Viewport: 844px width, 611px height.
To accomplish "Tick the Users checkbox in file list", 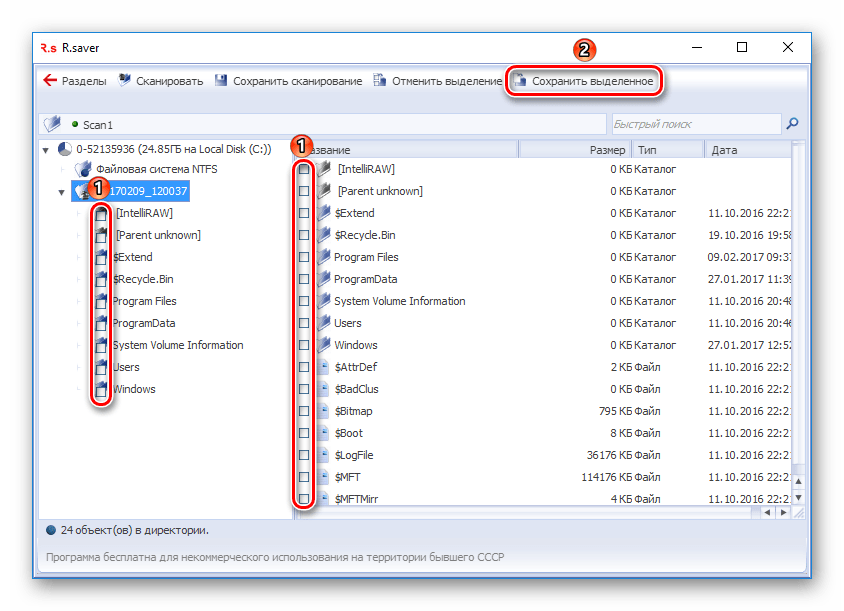I will coord(304,323).
